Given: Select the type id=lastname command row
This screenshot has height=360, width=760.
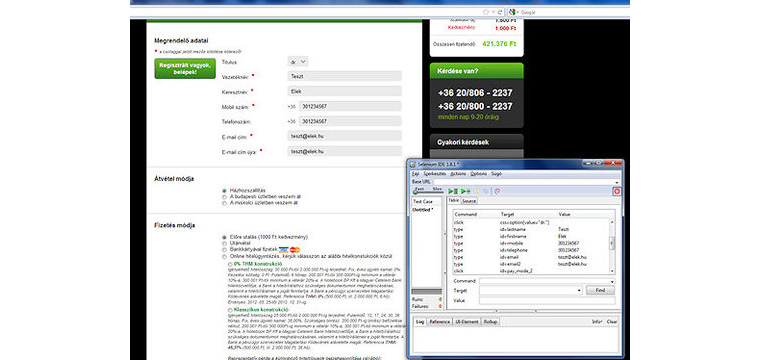Looking at the screenshot, I should (x=531, y=229).
